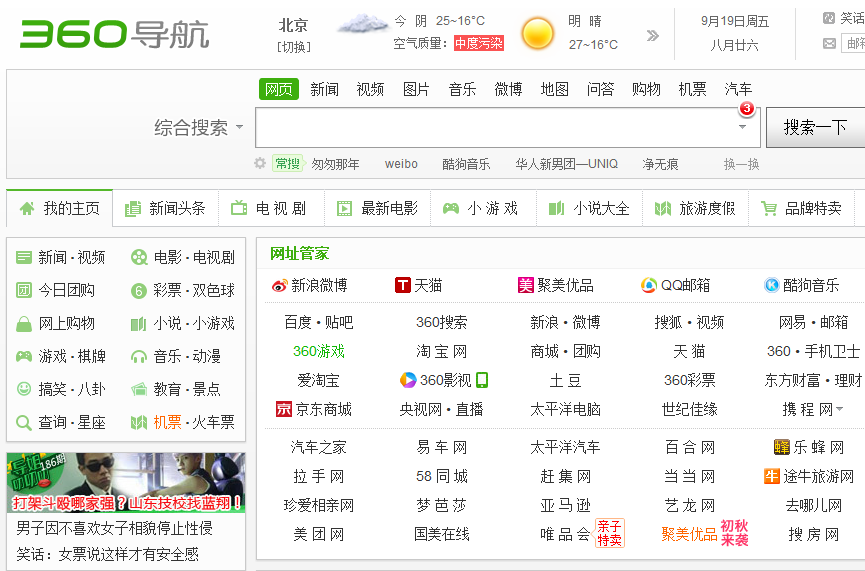
Task: Click the map icon beside 旅游度假
Action: (x=663, y=209)
